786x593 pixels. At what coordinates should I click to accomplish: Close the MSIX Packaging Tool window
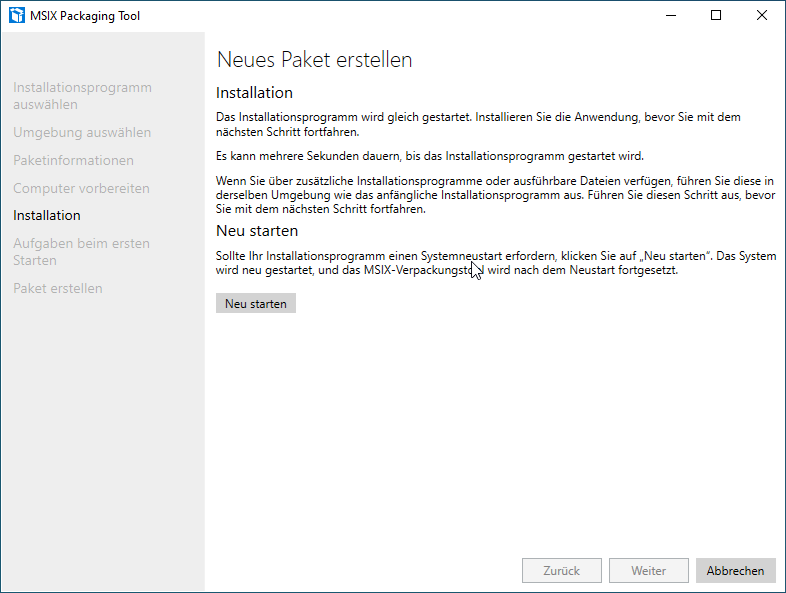[761, 16]
